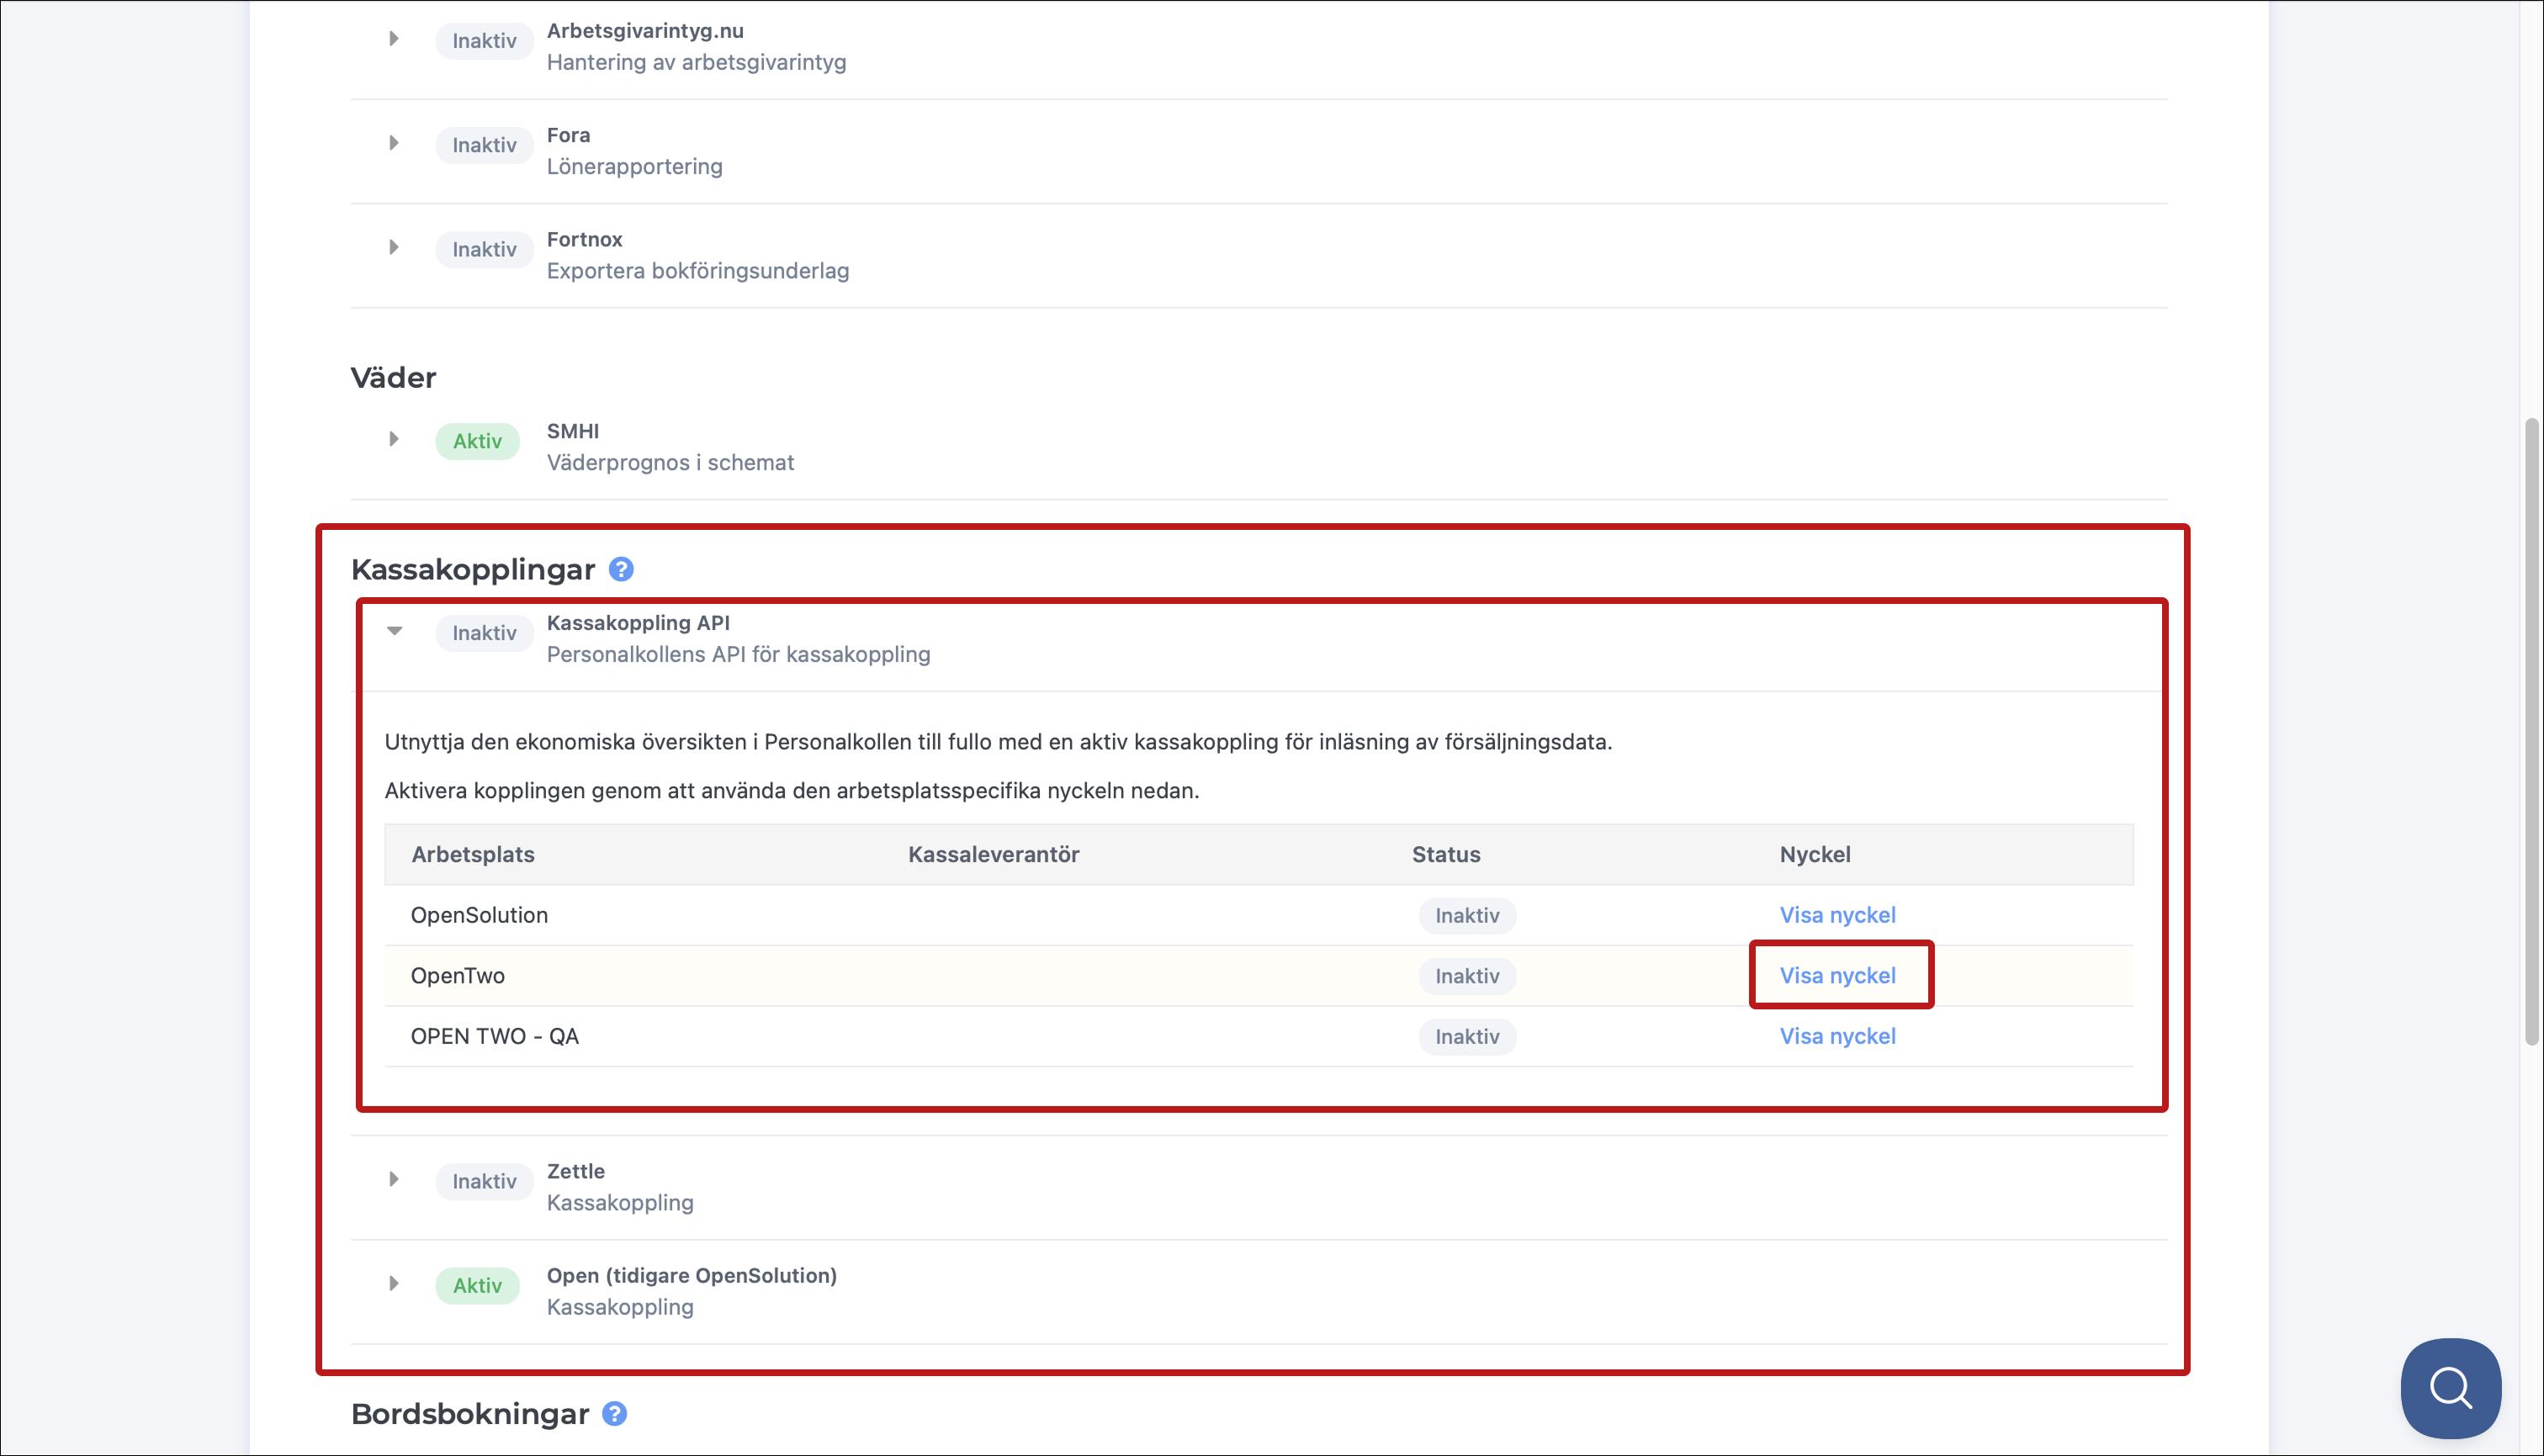Click the Inaktiv badge in OPEN TWO - QA row

pyautogui.click(x=1467, y=1037)
